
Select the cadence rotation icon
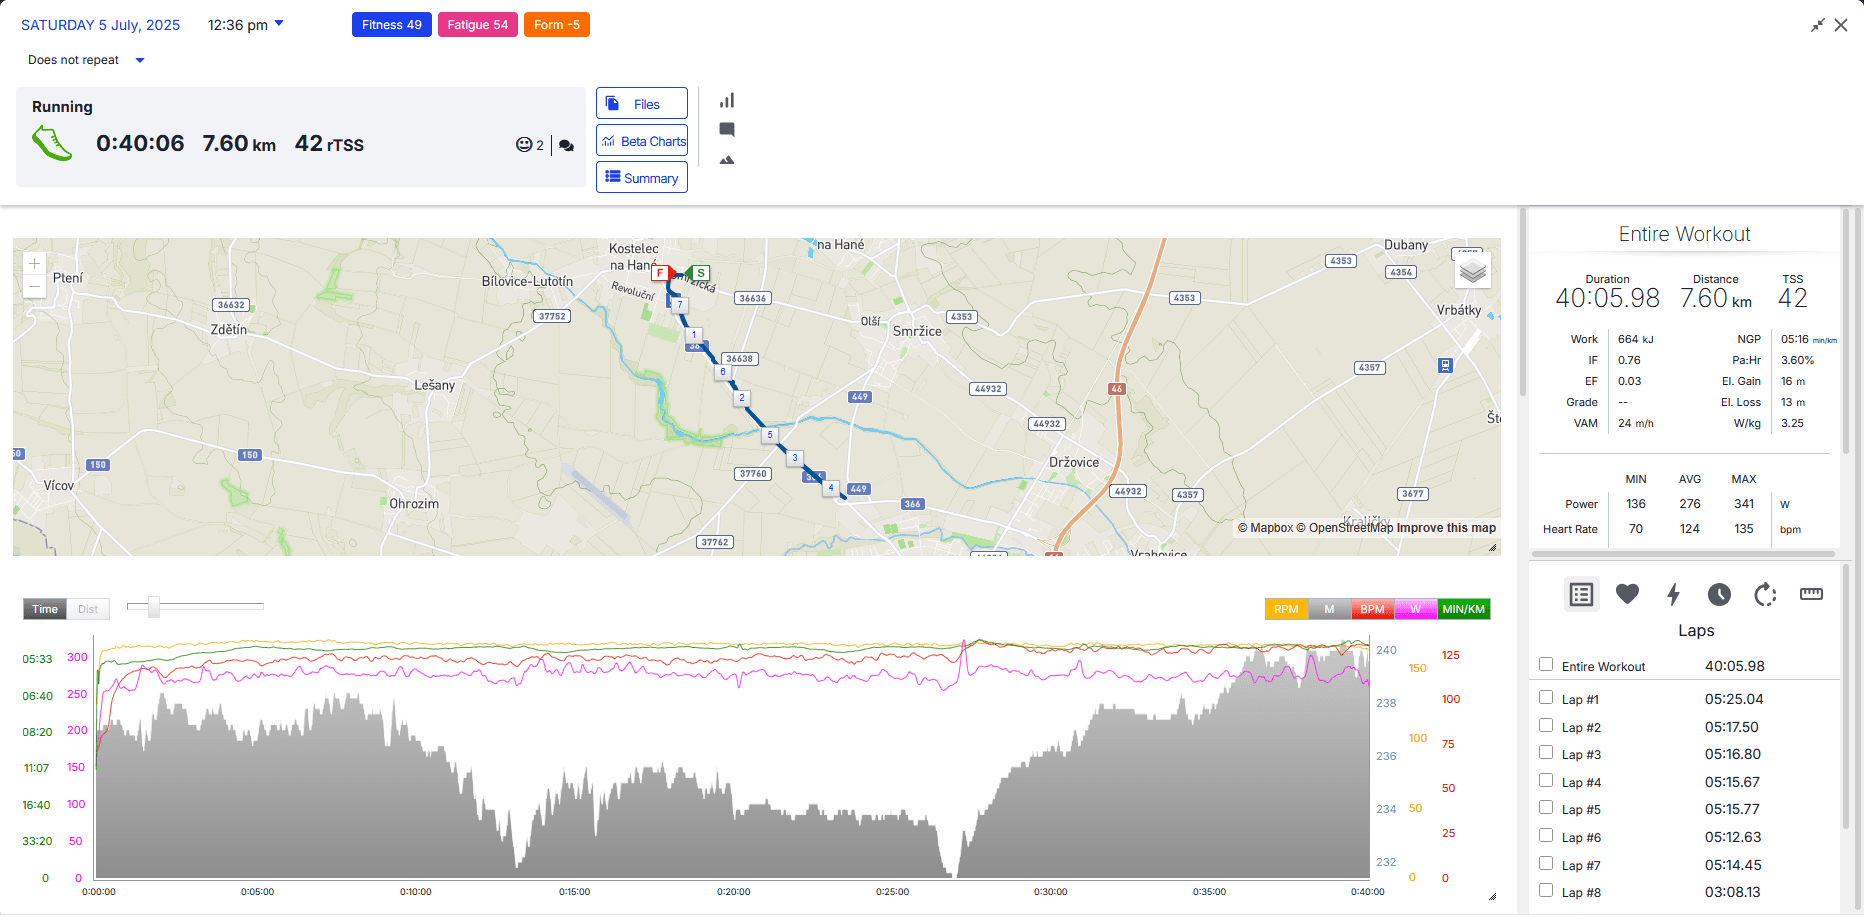point(1765,594)
